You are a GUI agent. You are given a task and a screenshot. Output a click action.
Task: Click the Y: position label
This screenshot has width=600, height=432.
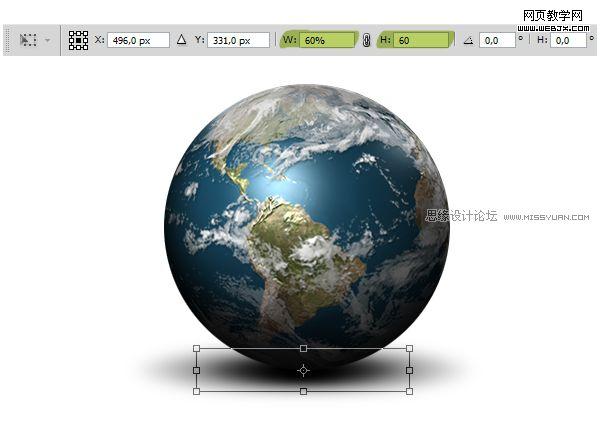click(x=199, y=40)
